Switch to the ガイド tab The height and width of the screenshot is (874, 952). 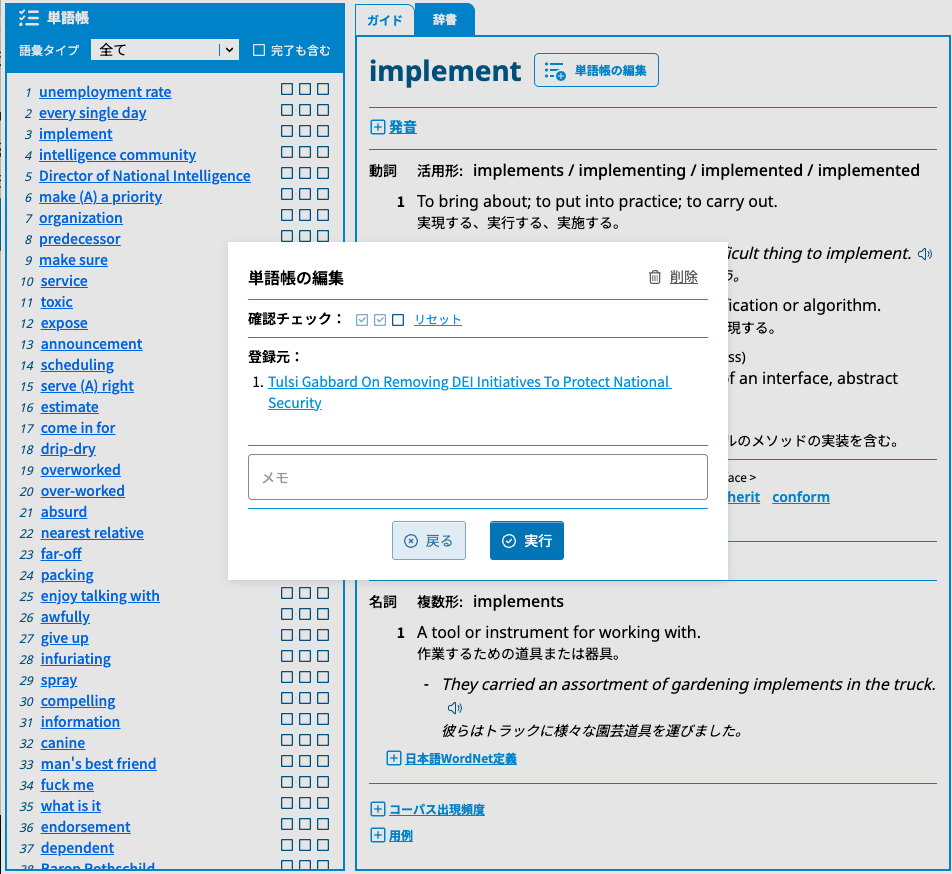(x=384, y=20)
